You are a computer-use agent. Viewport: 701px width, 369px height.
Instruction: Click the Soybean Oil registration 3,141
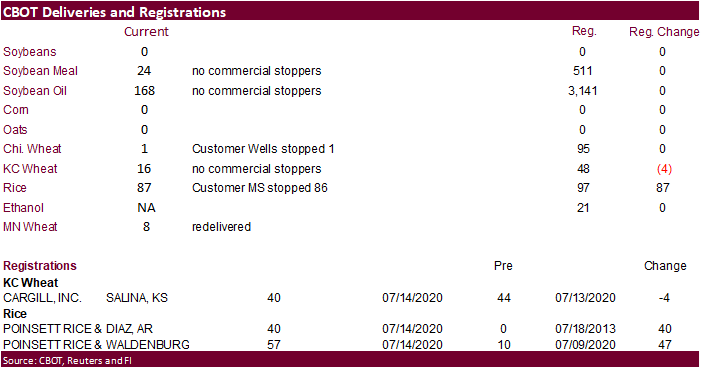[x=583, y=91]
